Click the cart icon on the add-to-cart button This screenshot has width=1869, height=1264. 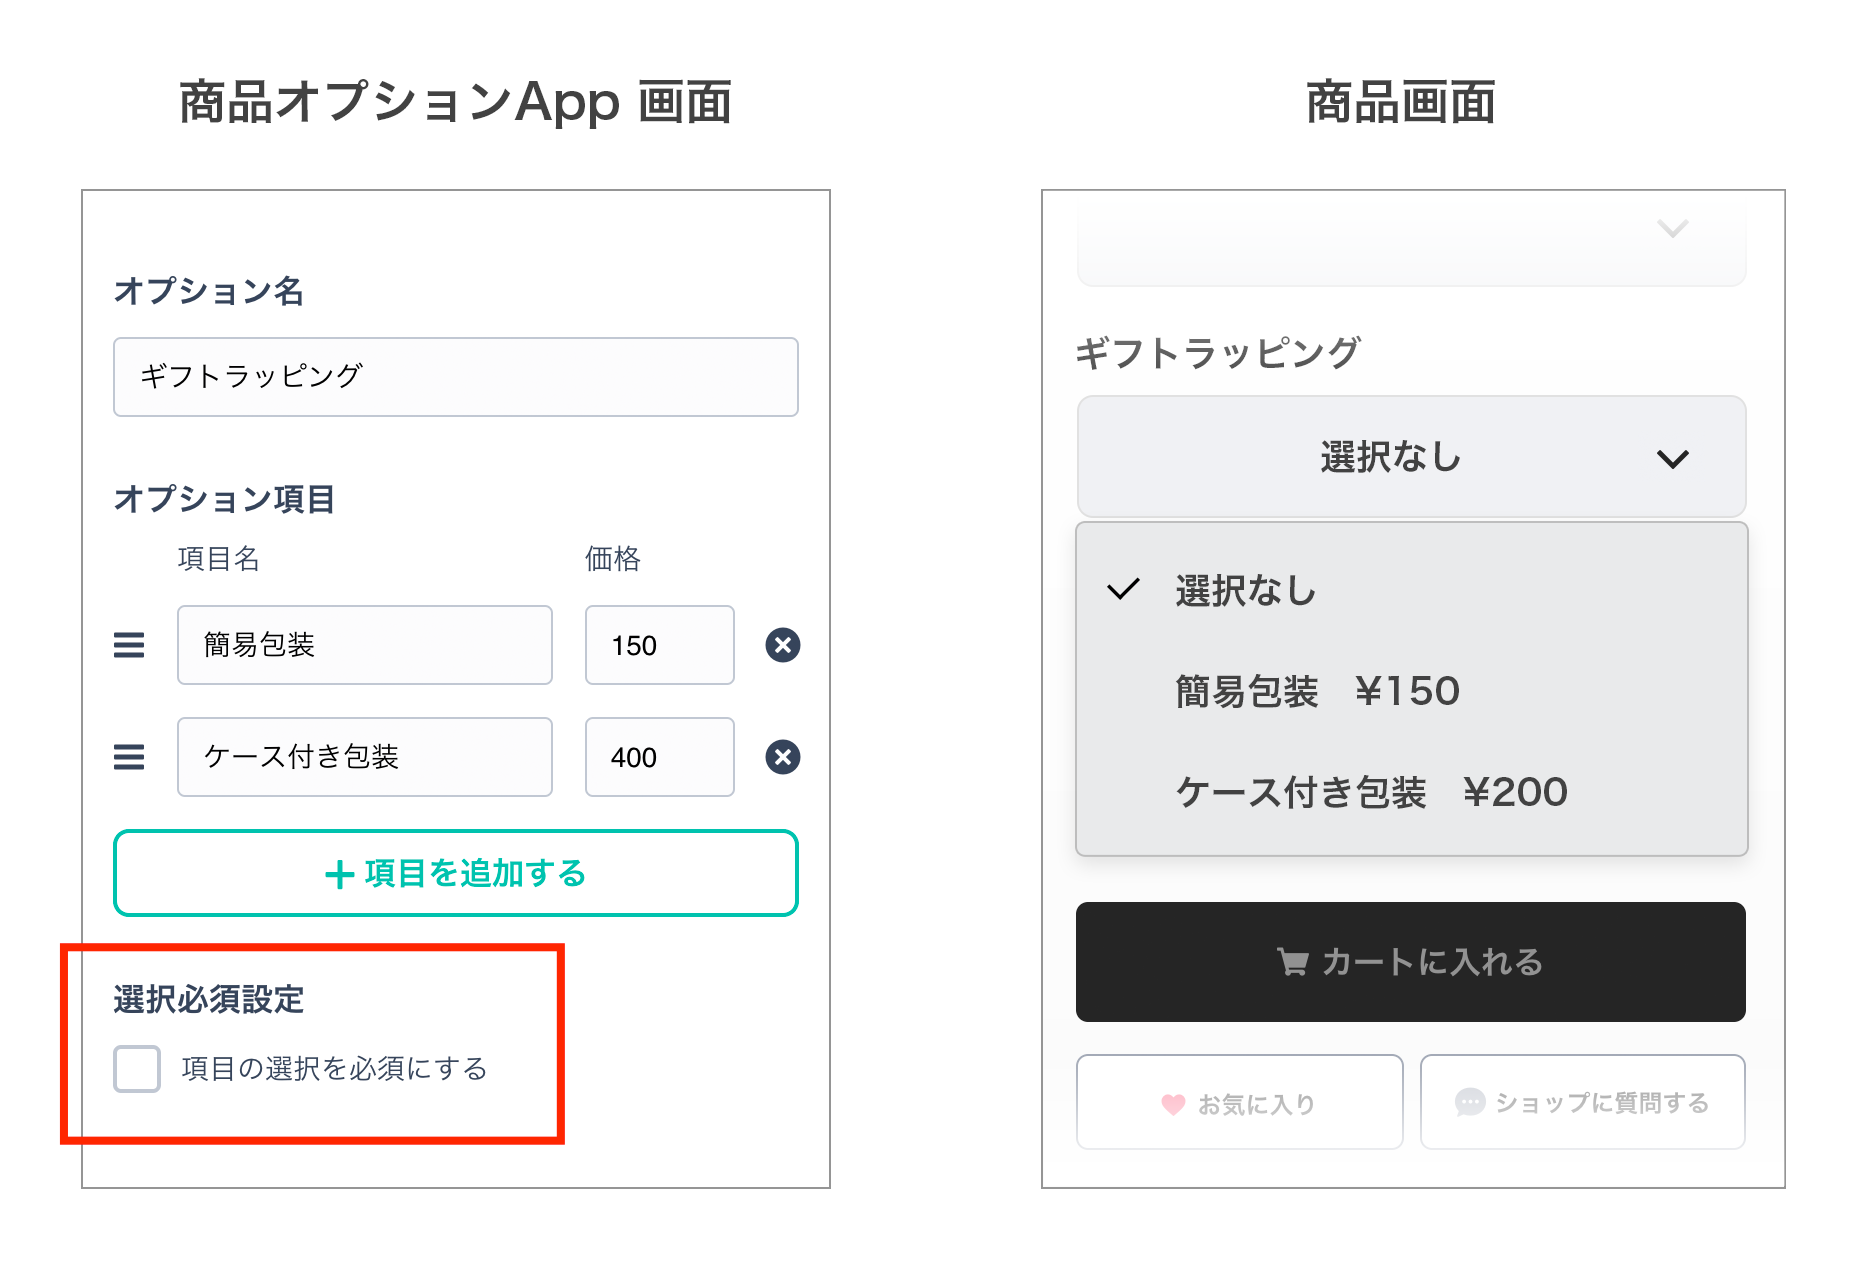click(1293, 962)
